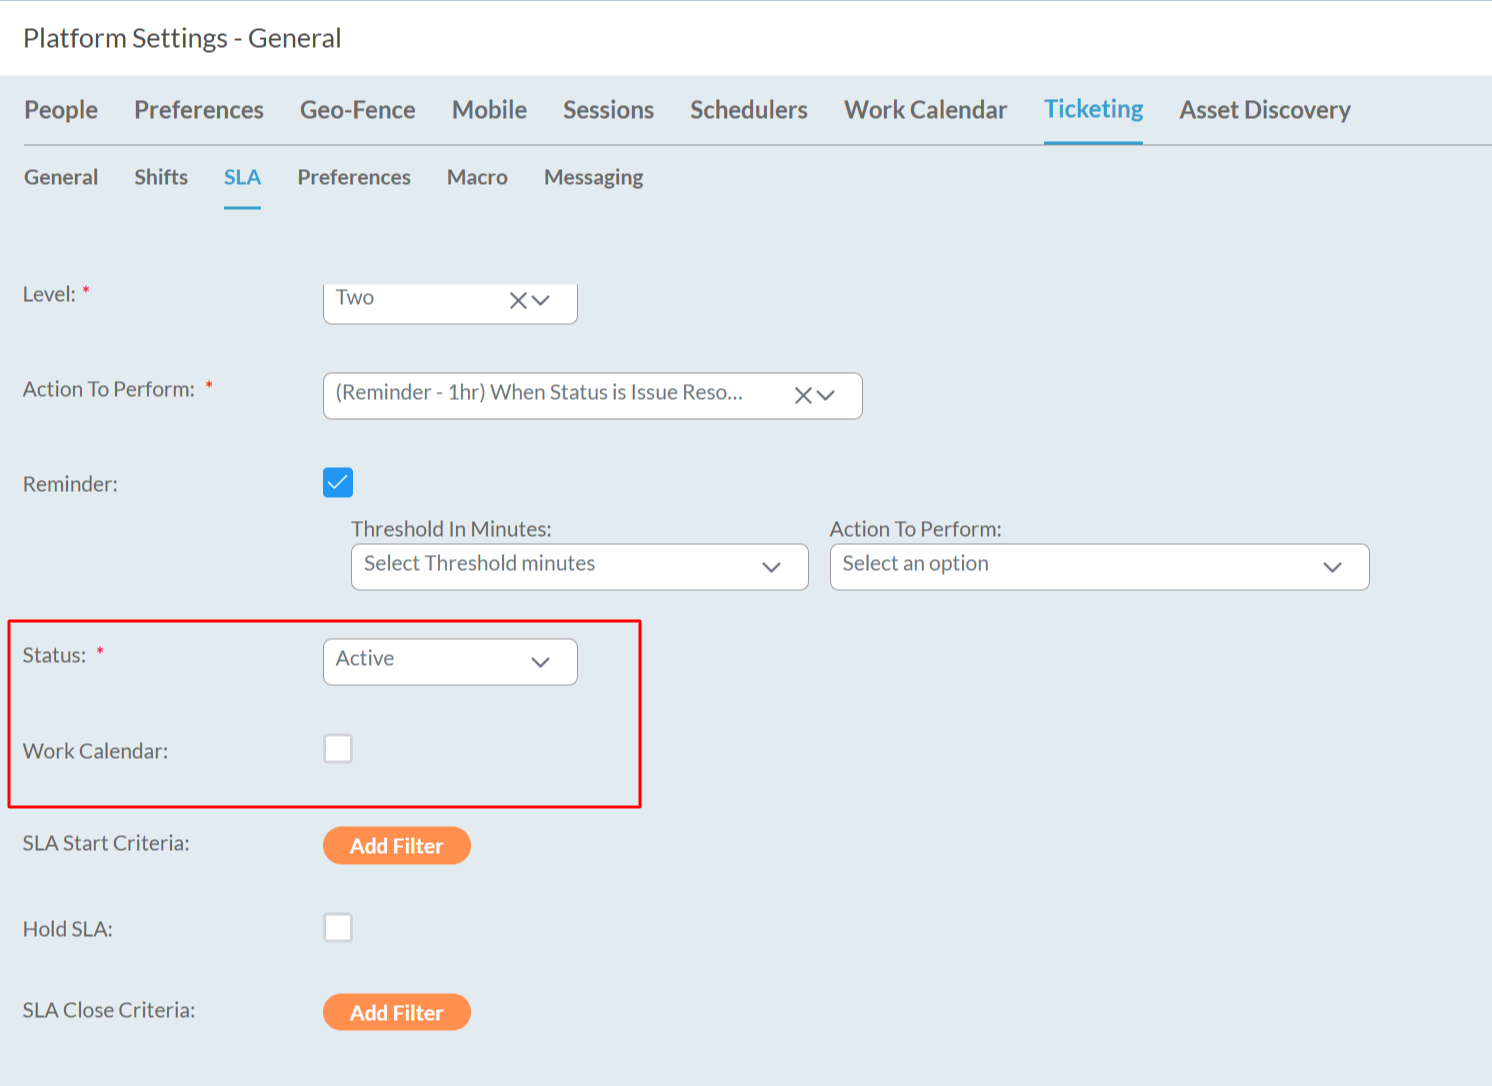
Task: Open the Work Calendar top tab
Action: (x=926, y=110)
